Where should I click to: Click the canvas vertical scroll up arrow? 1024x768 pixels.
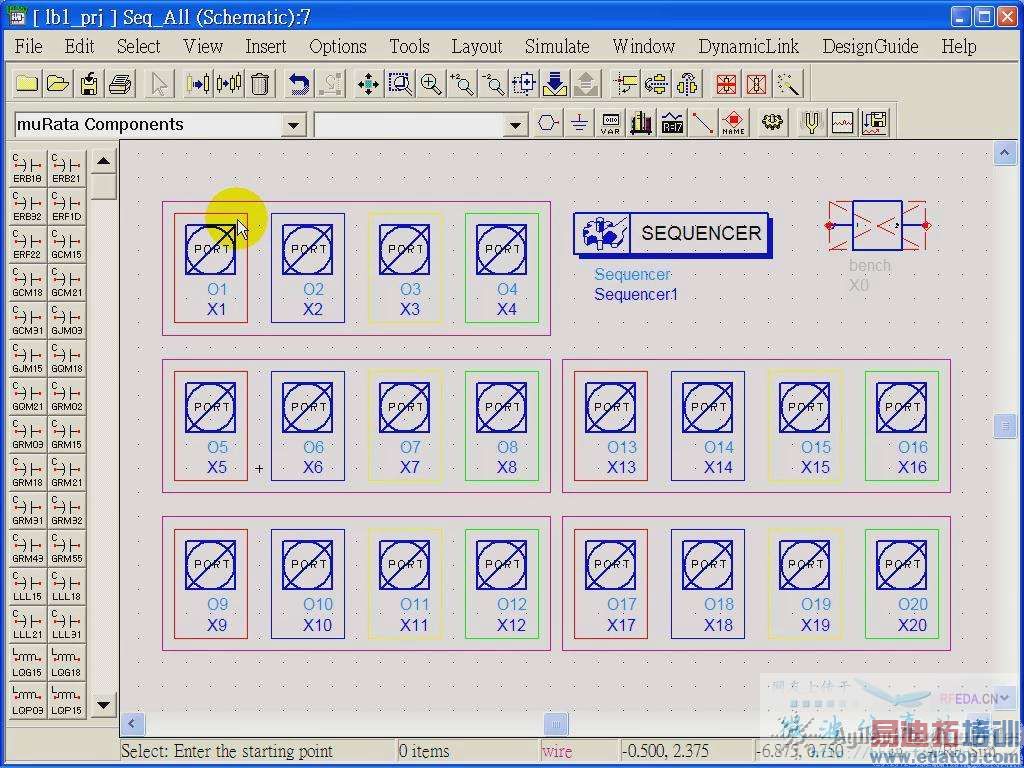[x=1004, y=154]
